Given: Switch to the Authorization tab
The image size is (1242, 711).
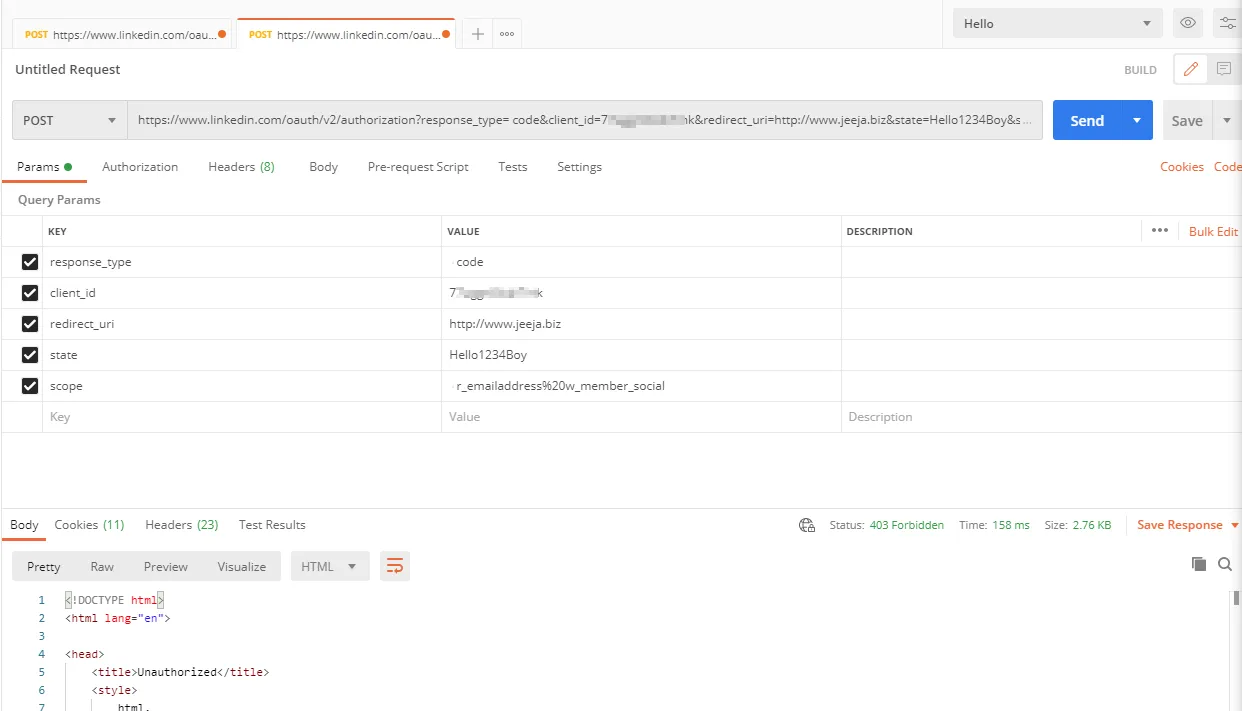Looking at the screenshot, I should coord(140,167).
